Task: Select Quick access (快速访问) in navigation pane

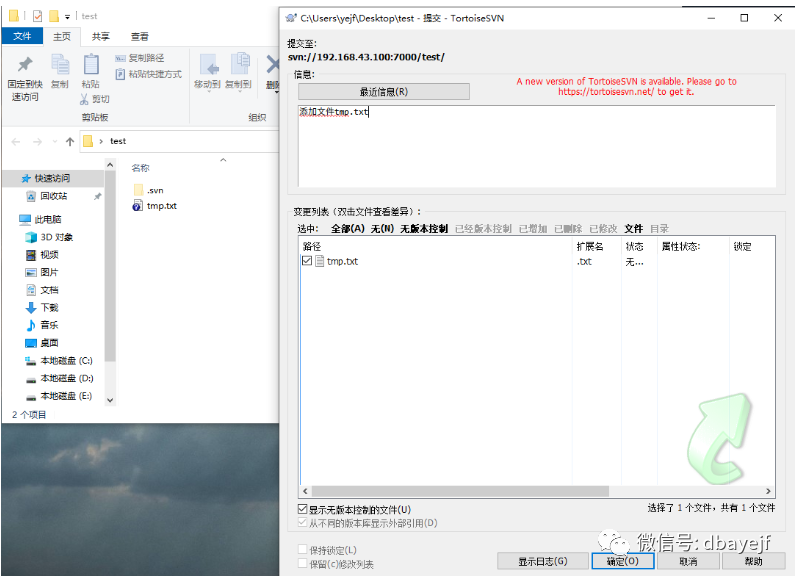Action: tap(53, 178)
